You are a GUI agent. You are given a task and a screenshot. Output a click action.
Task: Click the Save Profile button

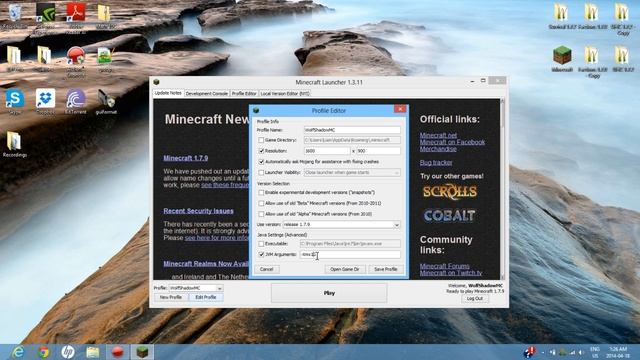(x=386, y=269)
